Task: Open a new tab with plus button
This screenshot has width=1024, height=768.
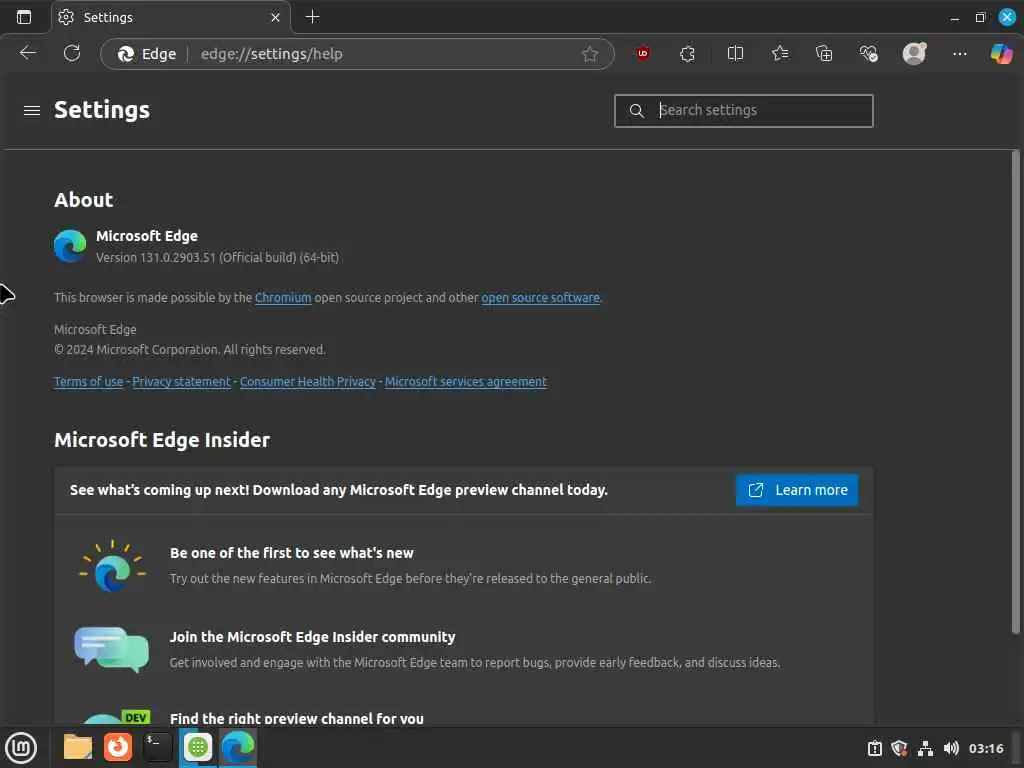Action: tap(313, 17)
